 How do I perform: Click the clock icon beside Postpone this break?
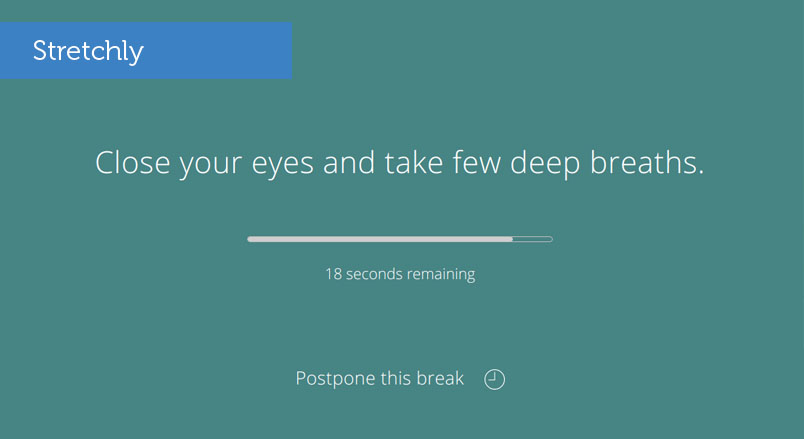494,380
